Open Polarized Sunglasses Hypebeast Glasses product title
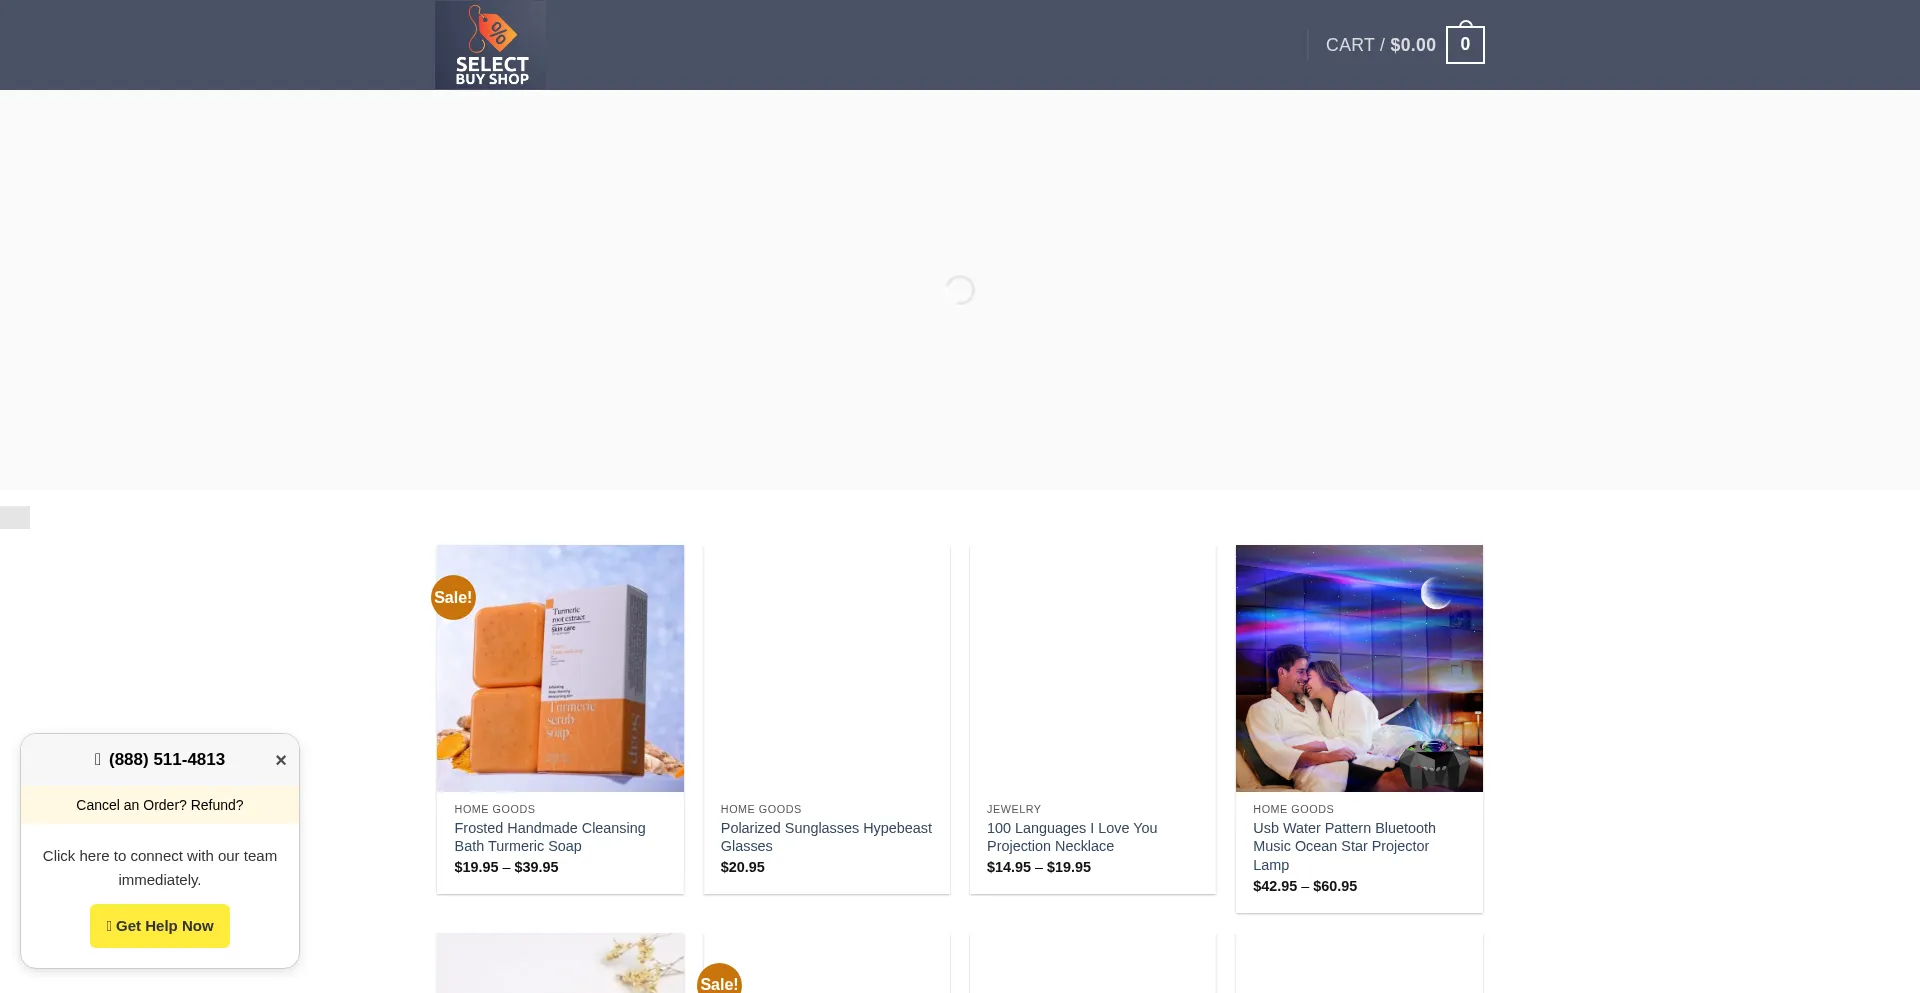1920x993 pixels. coord(826,837)
